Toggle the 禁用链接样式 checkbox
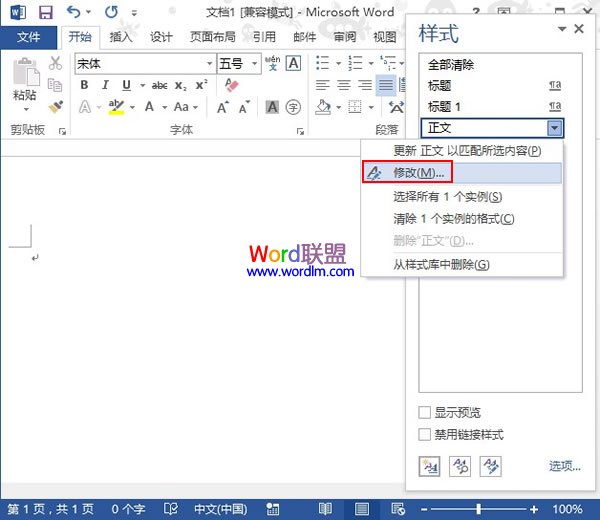Image resolution: width=600 pixels, height=520 pixels. [x=426, y=435]
